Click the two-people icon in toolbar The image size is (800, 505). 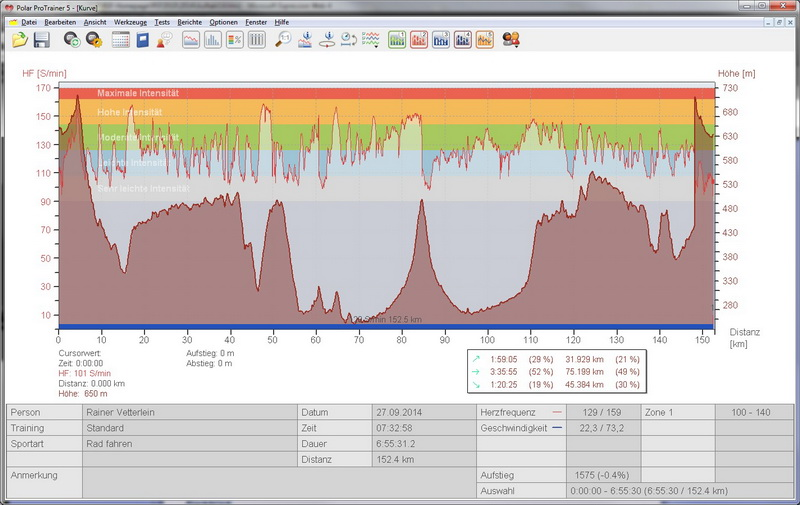(x=511, y=40)
